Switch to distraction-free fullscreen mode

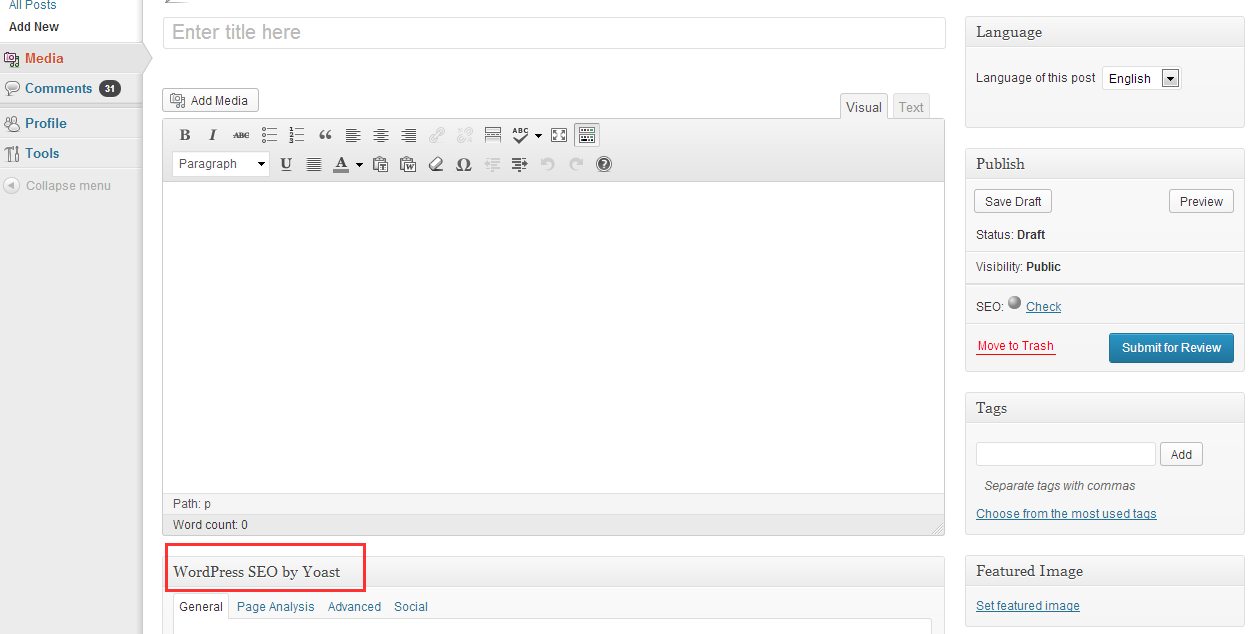point(559,135)
